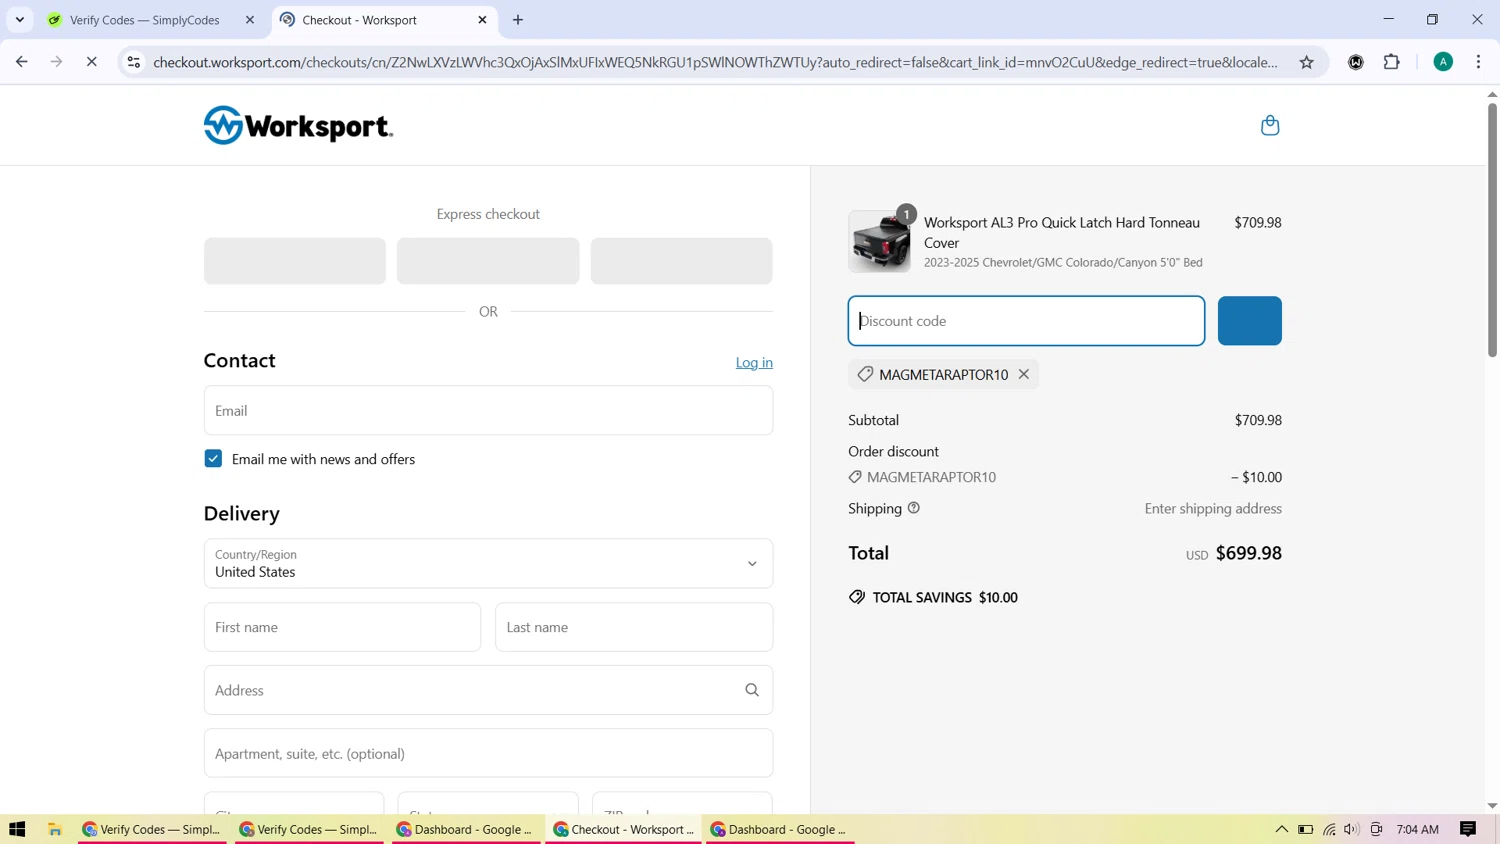The height and width of the screenshot is (844, 1500).
Task: Click the Log in link
Action: (x=754, y=362)
